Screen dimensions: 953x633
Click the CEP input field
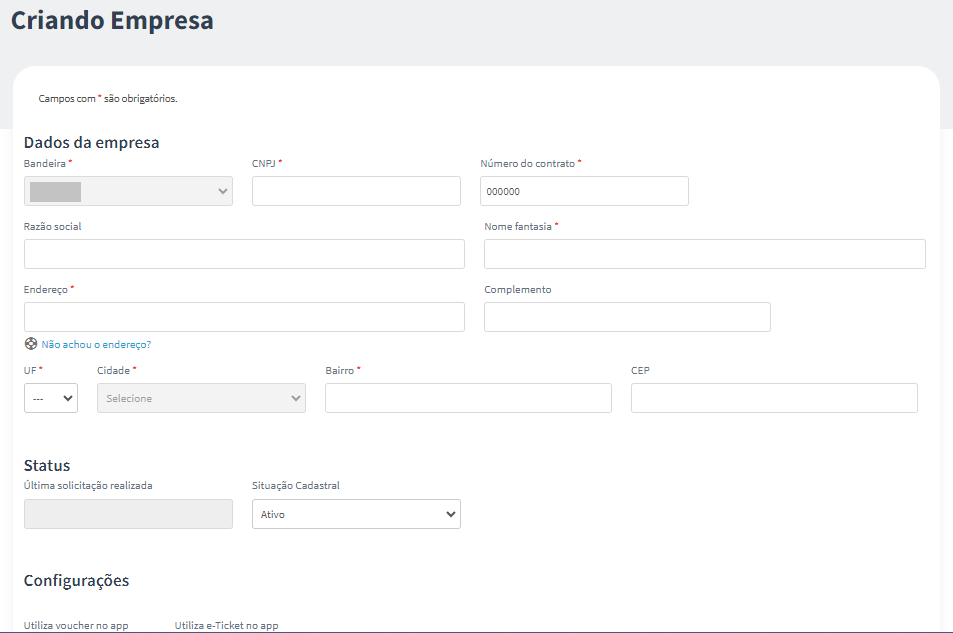[x=774, y=398]
